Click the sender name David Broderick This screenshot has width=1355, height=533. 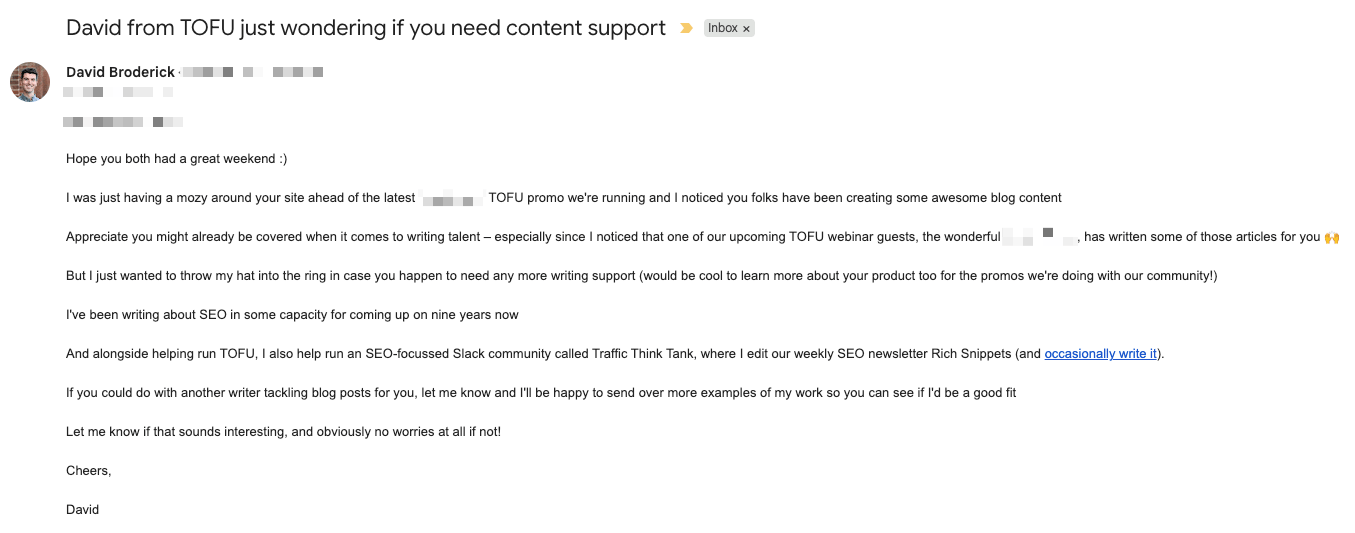[x=120, y=72]
